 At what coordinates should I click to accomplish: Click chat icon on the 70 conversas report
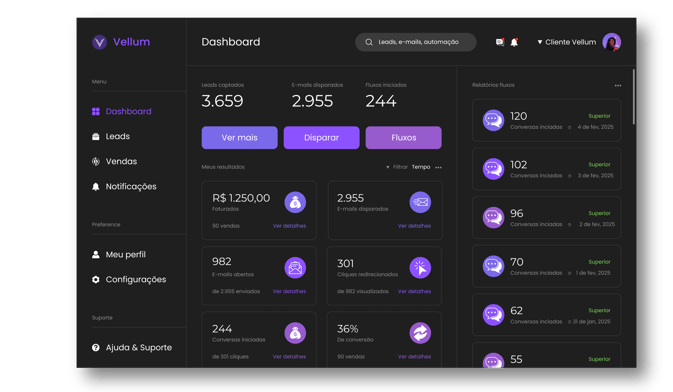(x=493, y=266)
